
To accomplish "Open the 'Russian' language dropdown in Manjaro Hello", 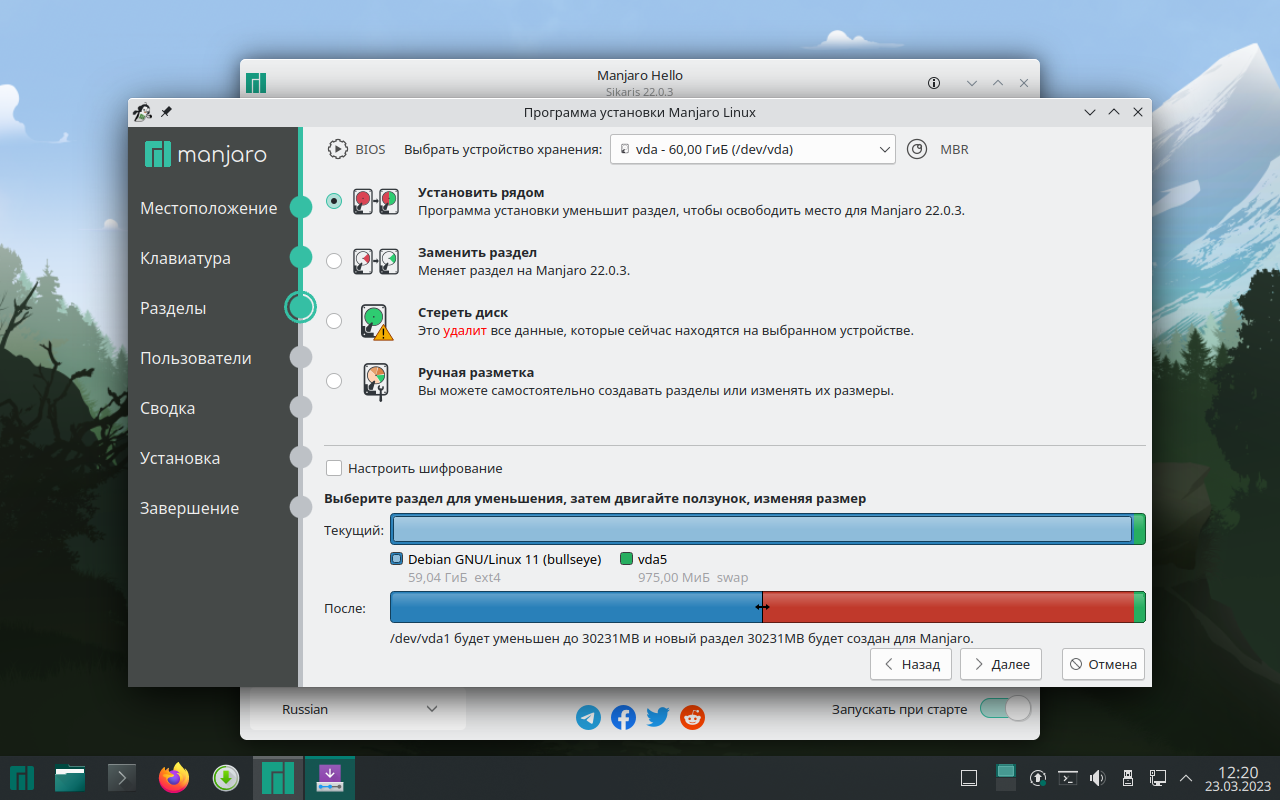I will click(357, 709).
